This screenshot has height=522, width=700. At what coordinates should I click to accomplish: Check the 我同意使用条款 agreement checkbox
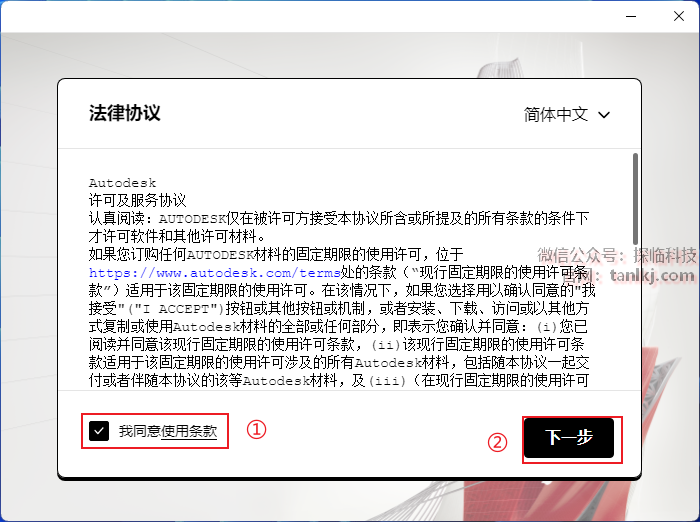click(99, 431)
